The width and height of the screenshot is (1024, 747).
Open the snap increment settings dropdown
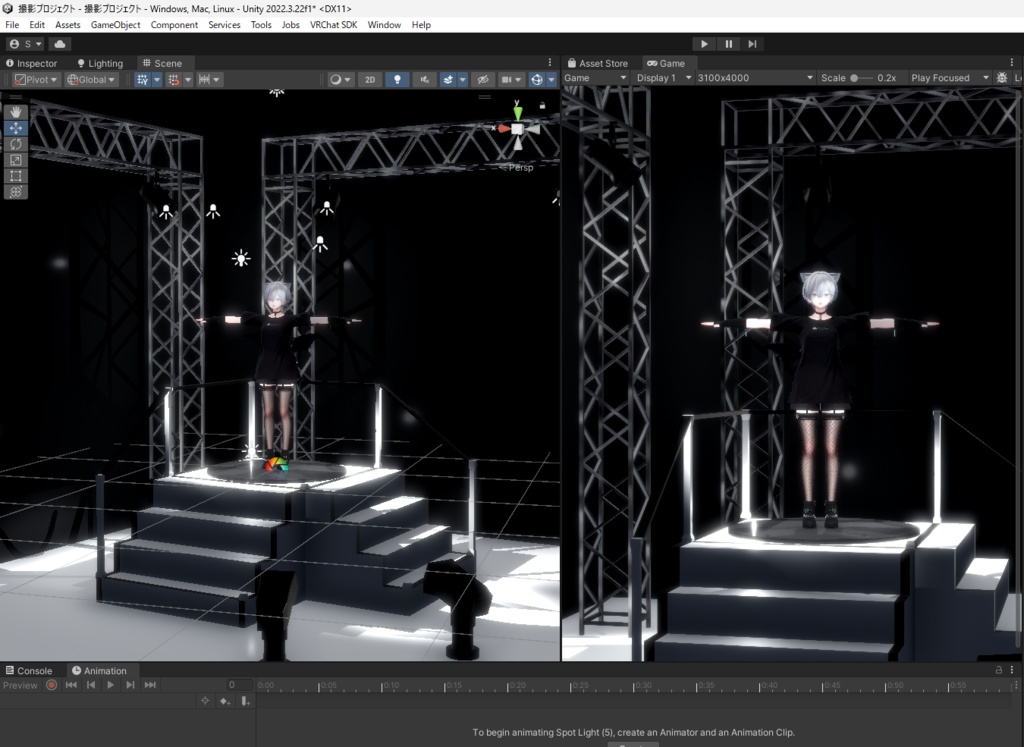tap(210, 80)
